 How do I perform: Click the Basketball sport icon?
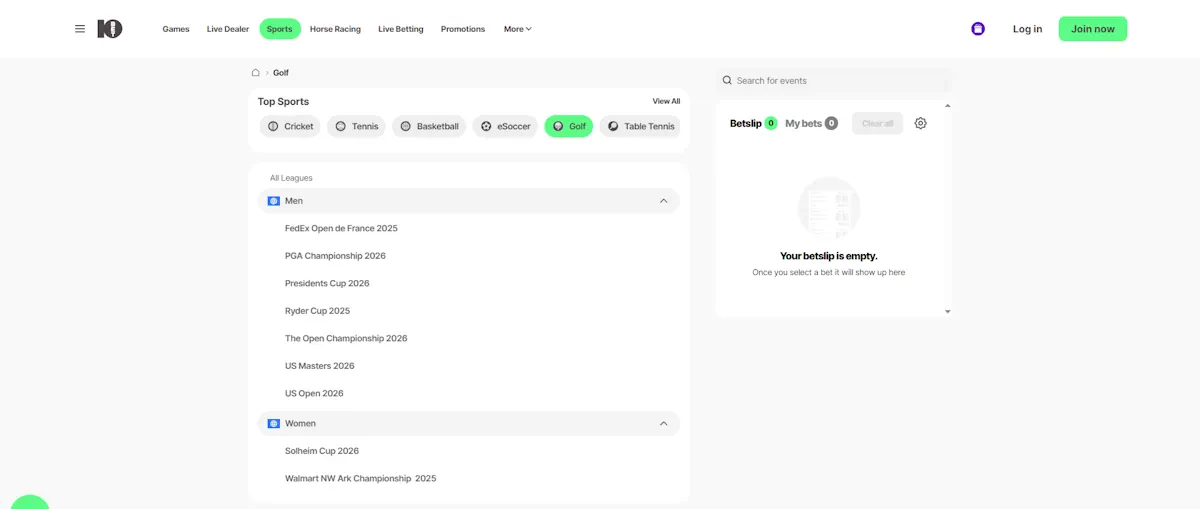click(406, 127)
